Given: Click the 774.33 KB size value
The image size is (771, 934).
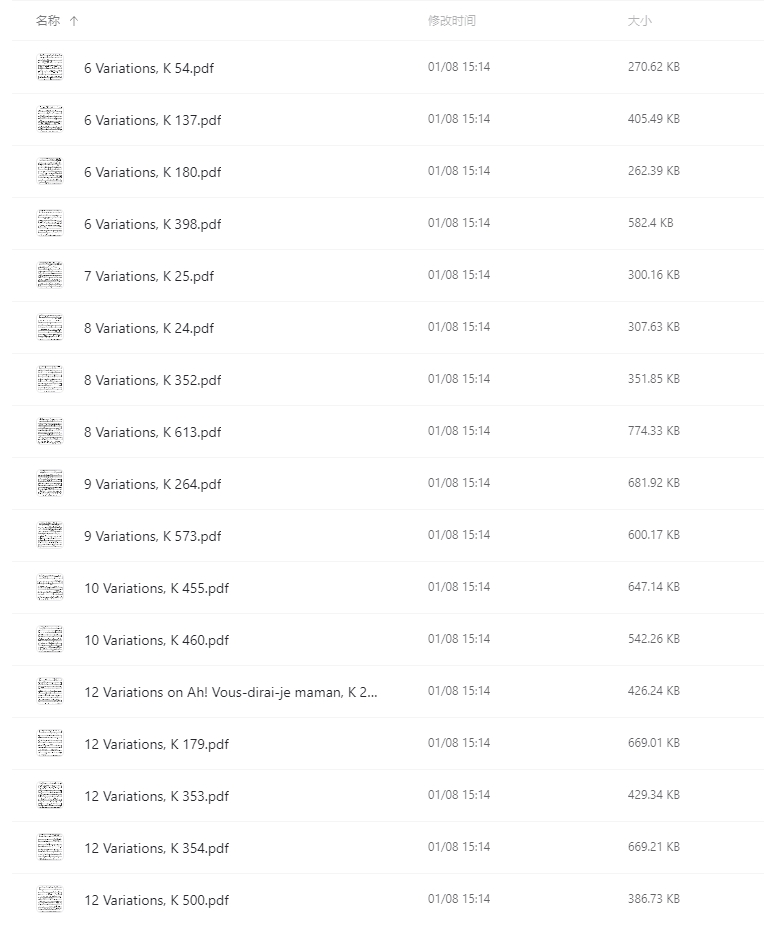Looking at the screenshot, I should [654, 431].
